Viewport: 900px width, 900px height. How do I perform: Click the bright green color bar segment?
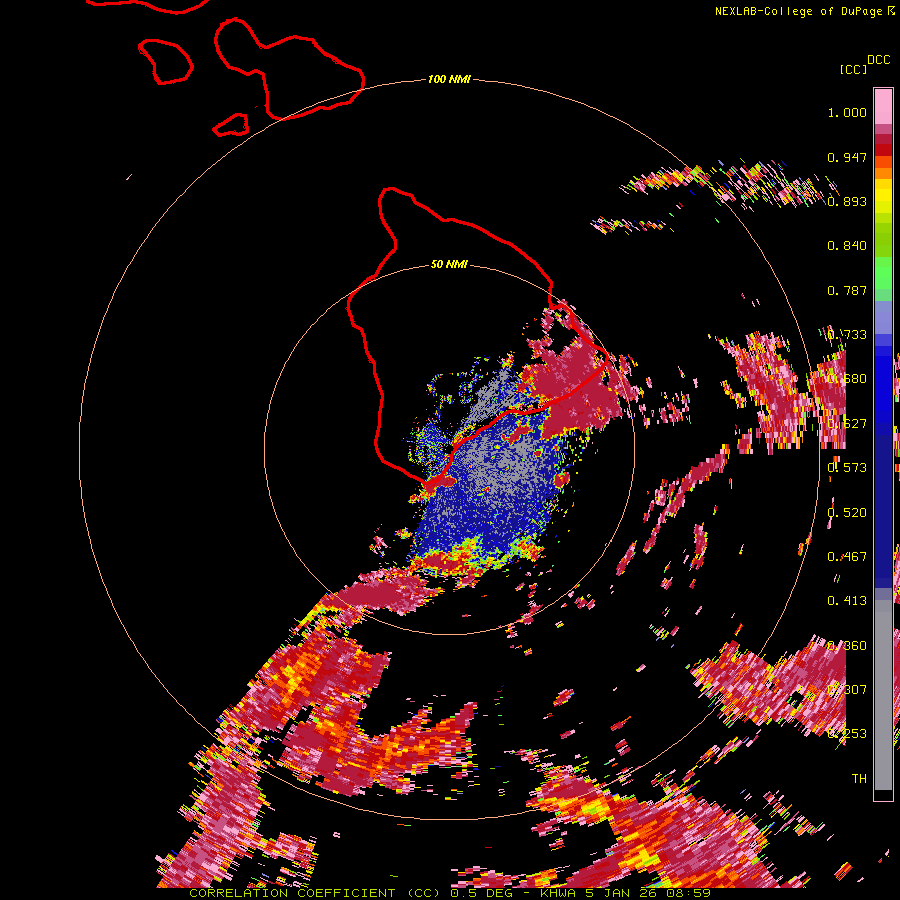point(883,273)
